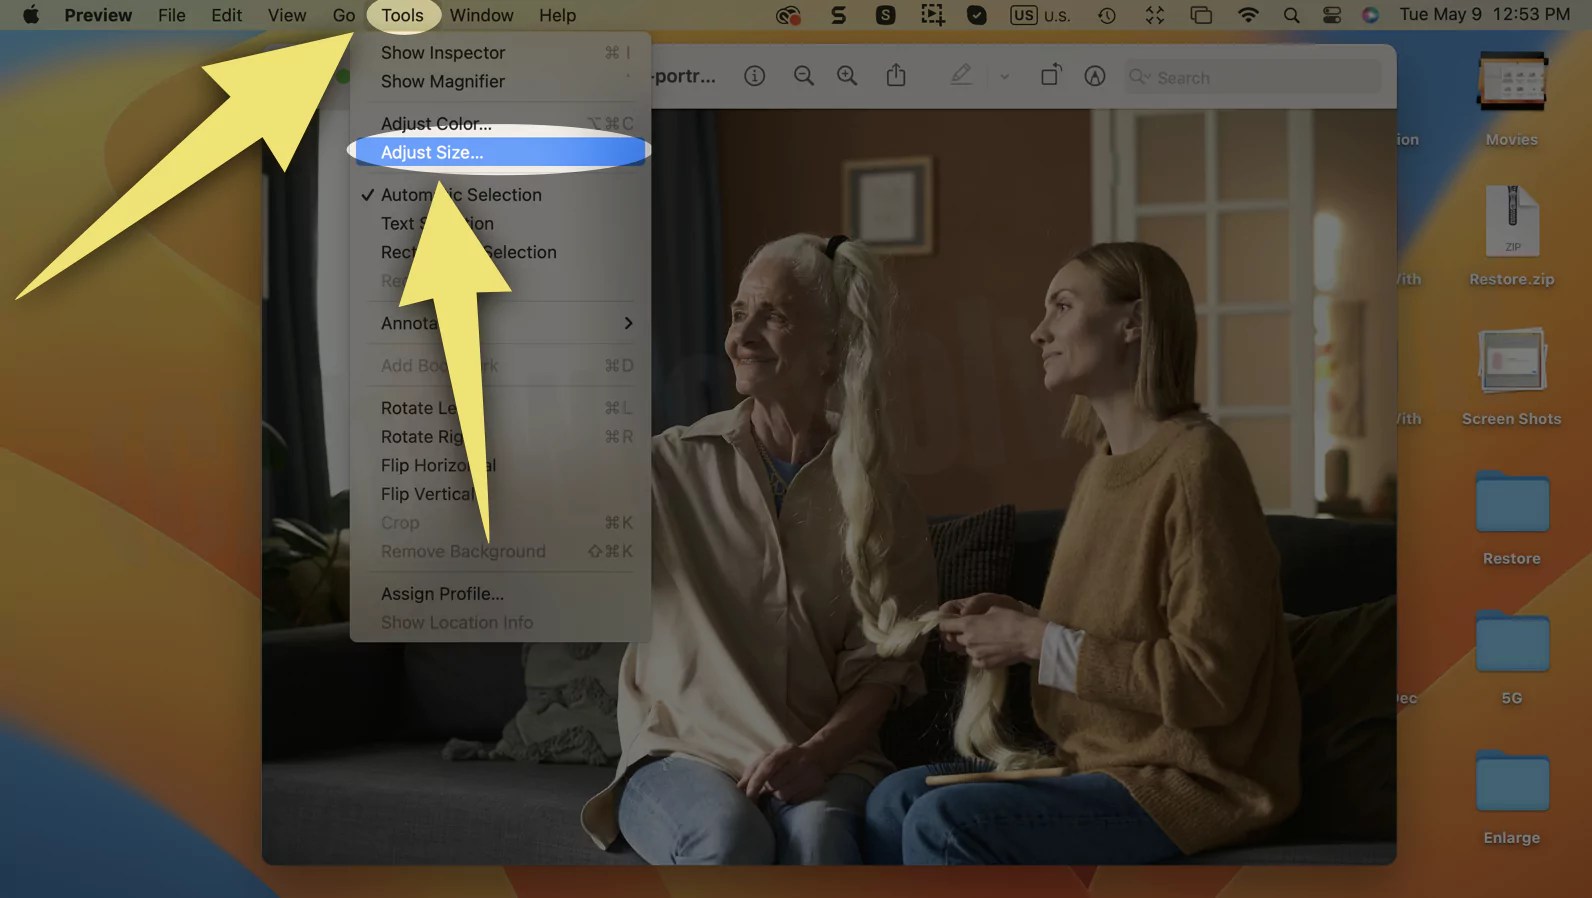Open the Help menu

(x=557, y=15)
